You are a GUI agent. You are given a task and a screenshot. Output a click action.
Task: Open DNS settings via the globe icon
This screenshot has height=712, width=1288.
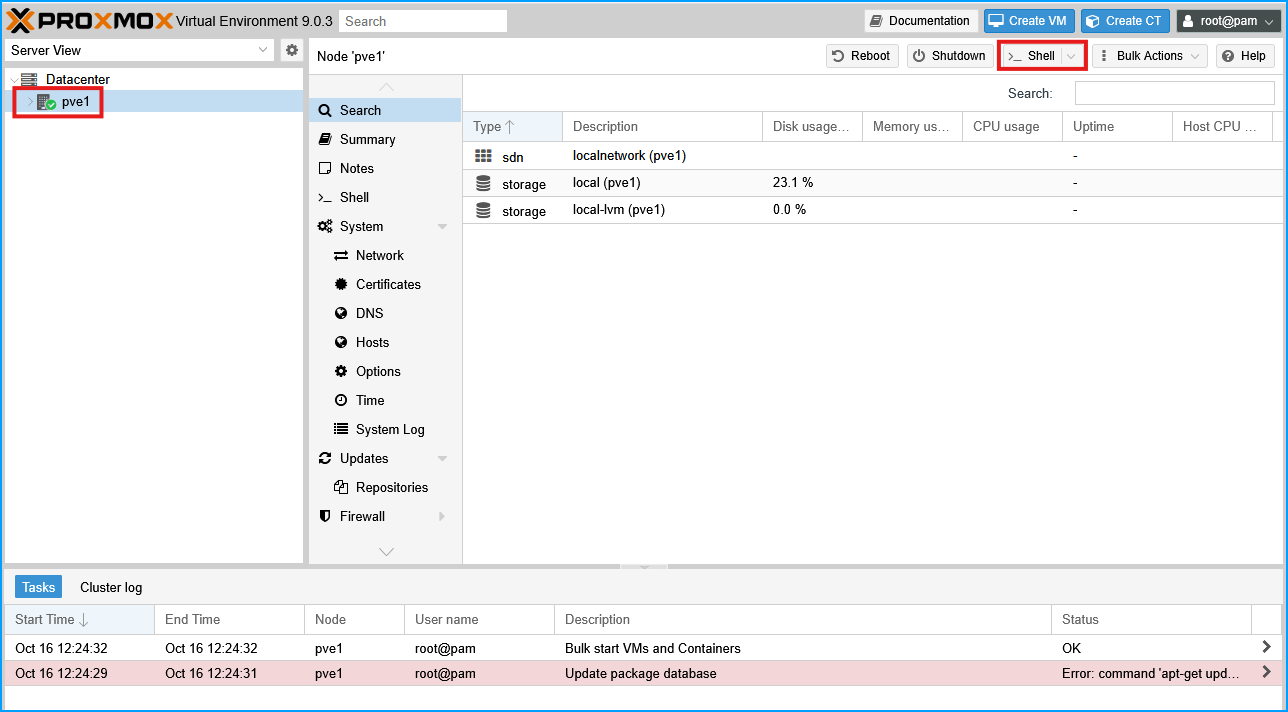tap(340, 313)
